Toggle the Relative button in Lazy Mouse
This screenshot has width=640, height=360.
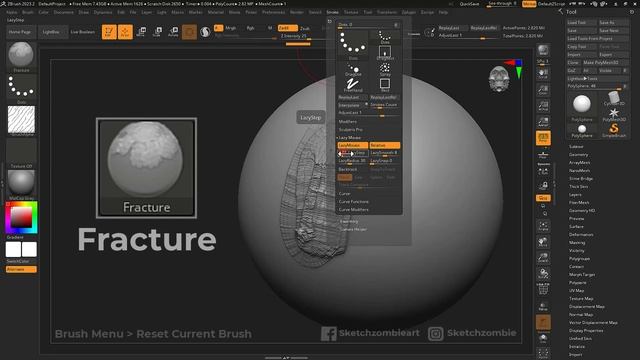tap(384, 145)
